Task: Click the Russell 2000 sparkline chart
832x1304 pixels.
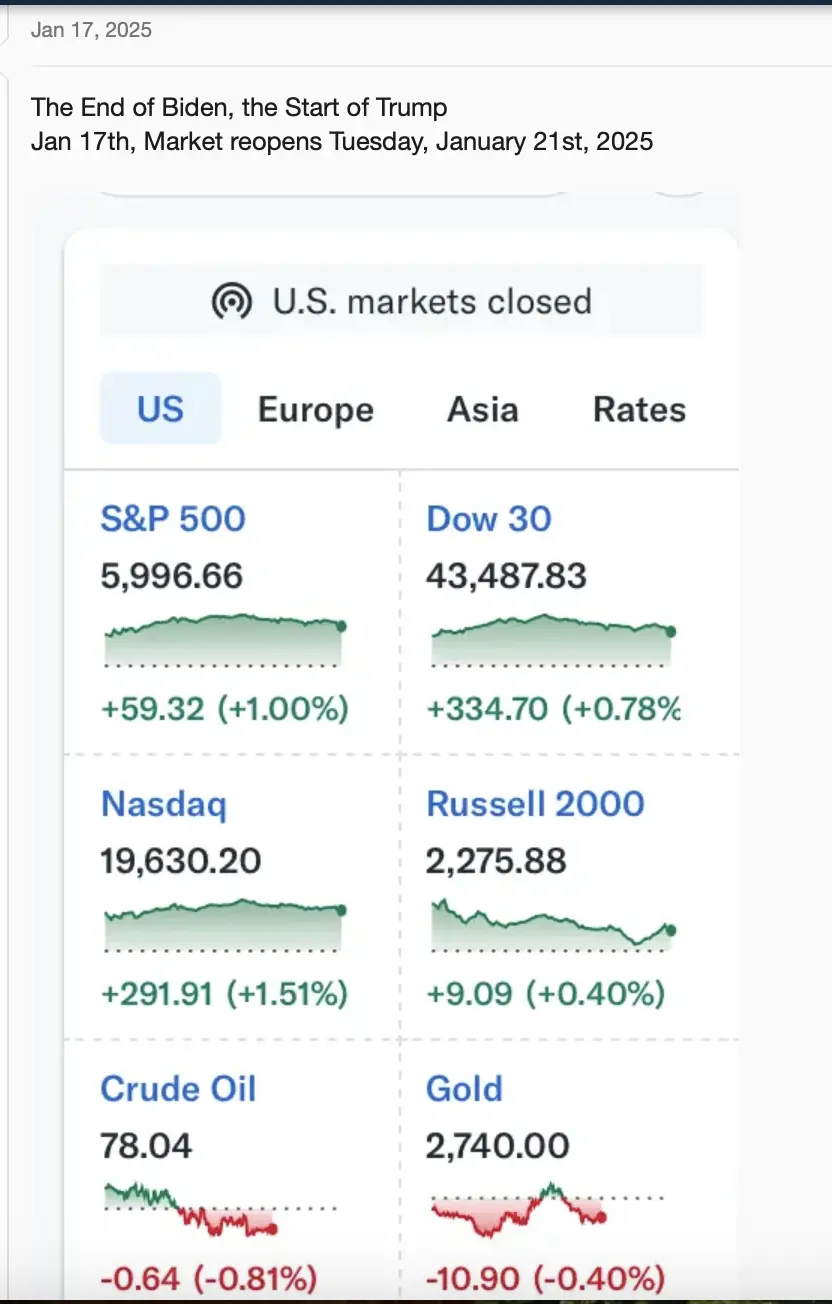Action: click(551, 925)
